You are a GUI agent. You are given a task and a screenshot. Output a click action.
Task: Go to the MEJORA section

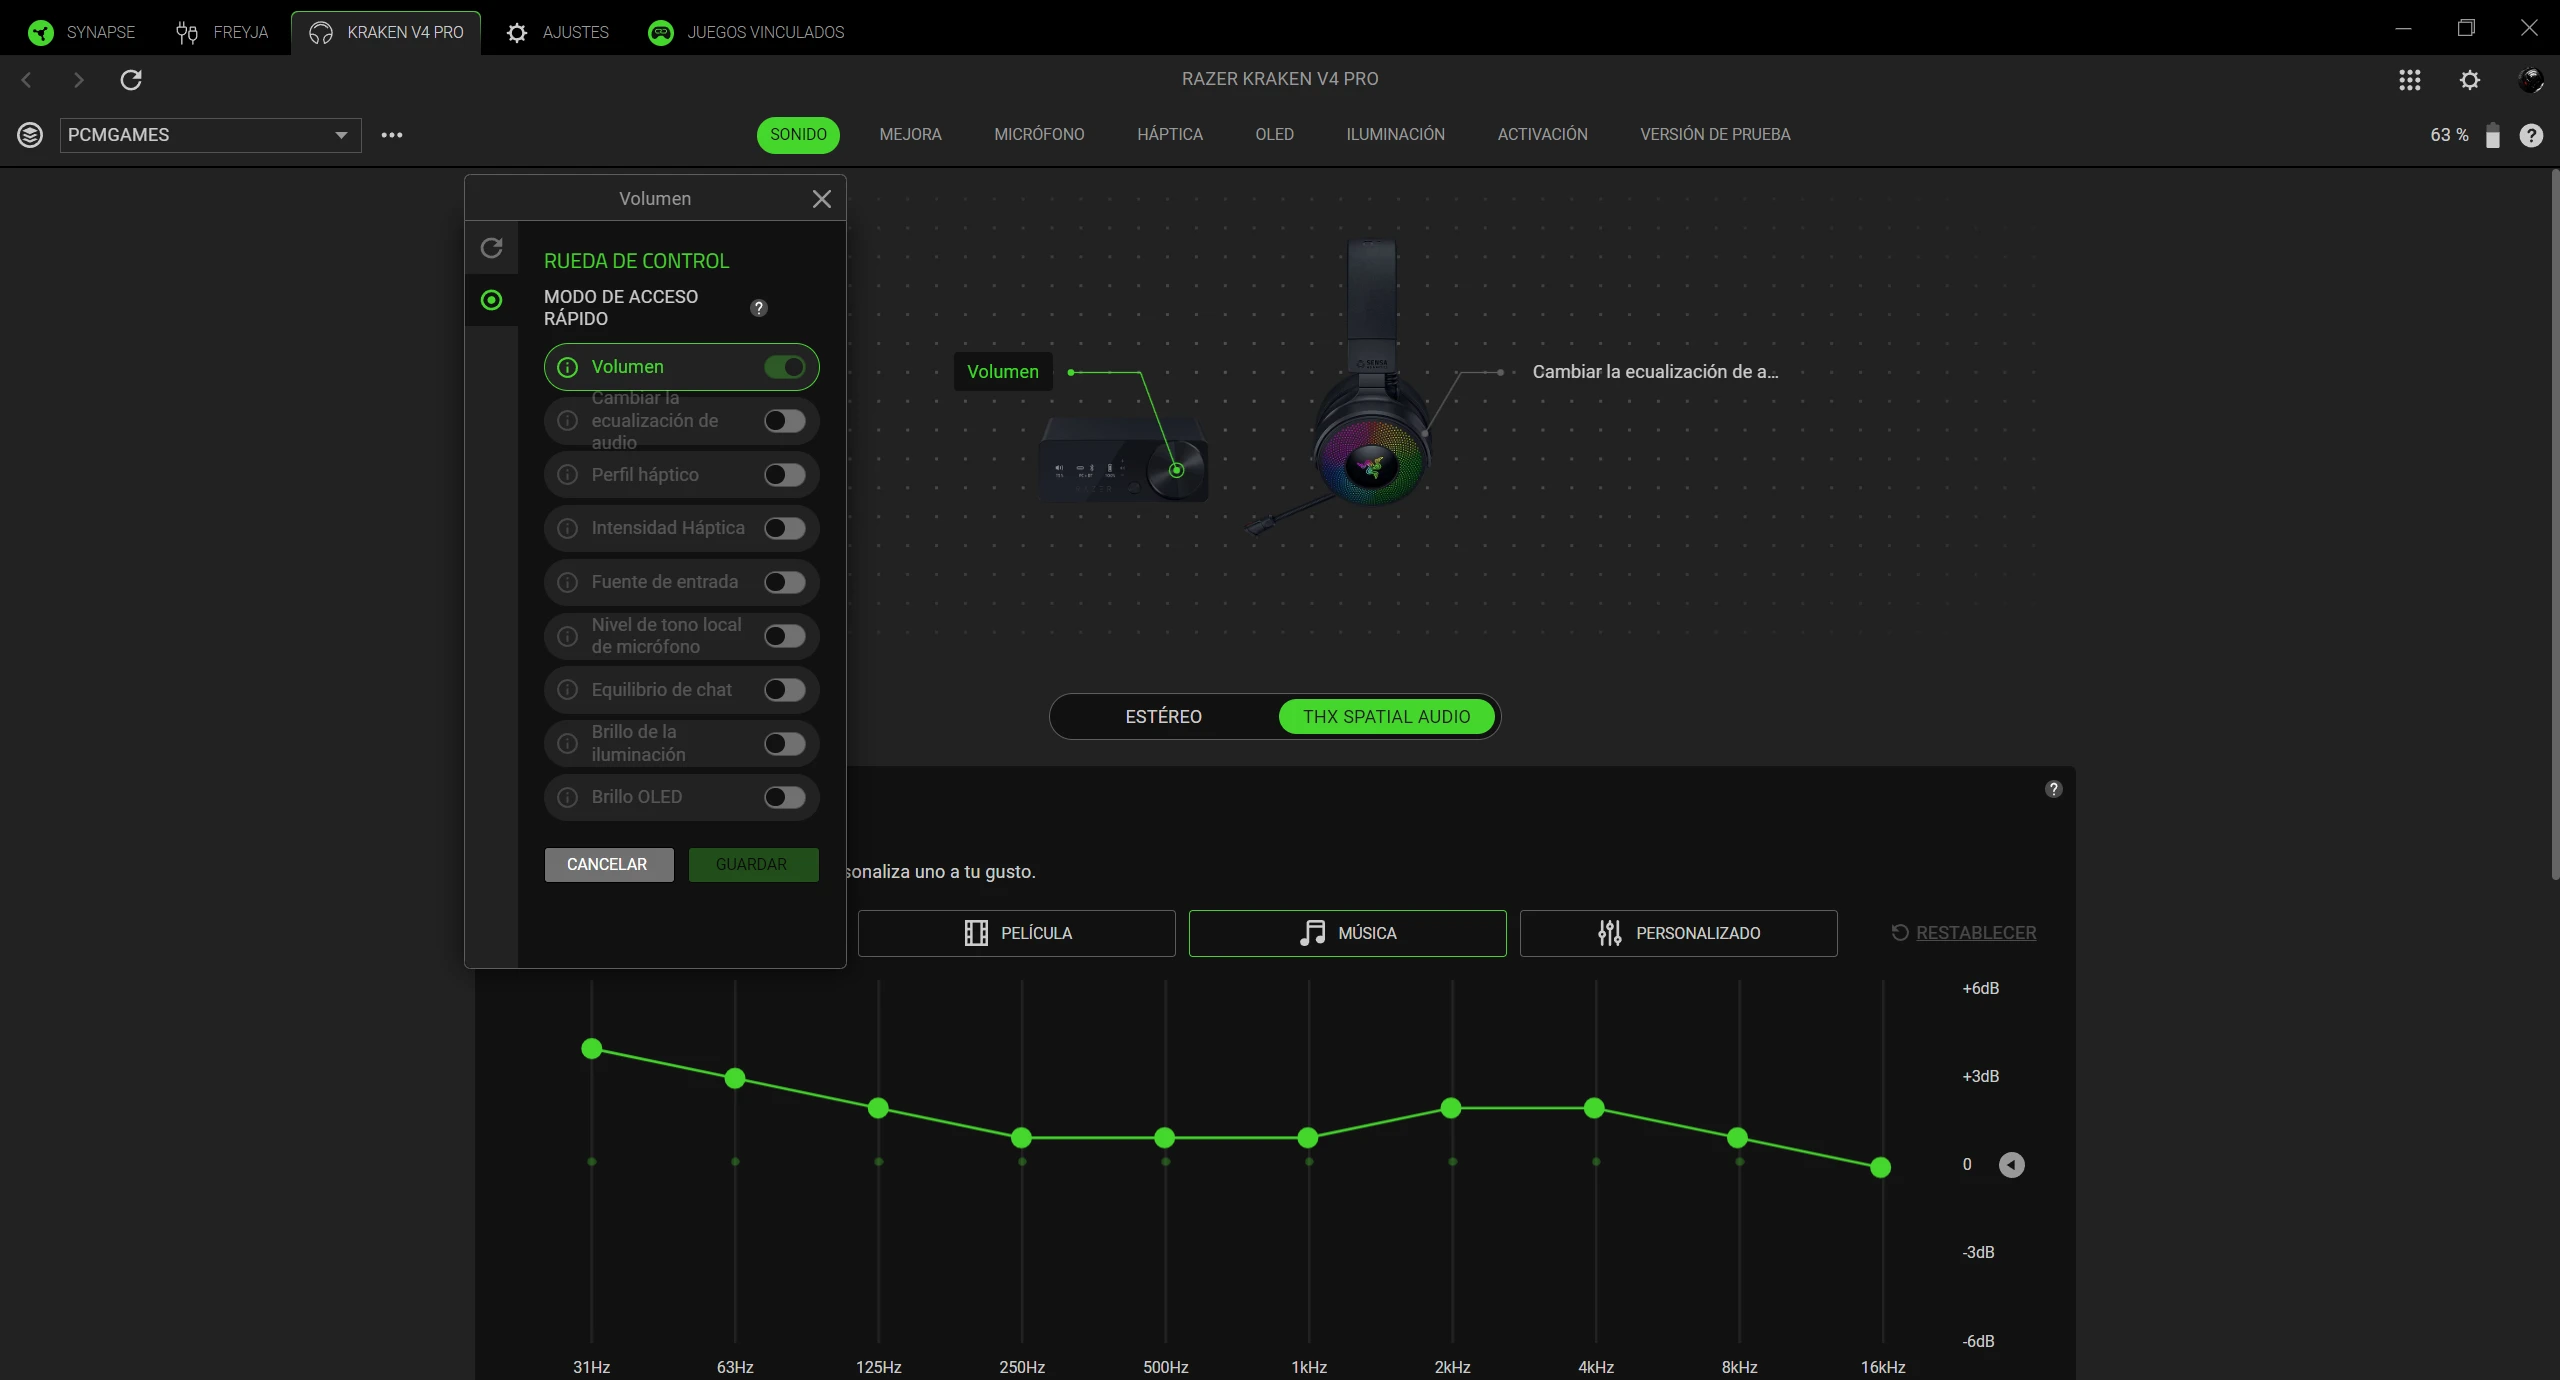point(910,134)
